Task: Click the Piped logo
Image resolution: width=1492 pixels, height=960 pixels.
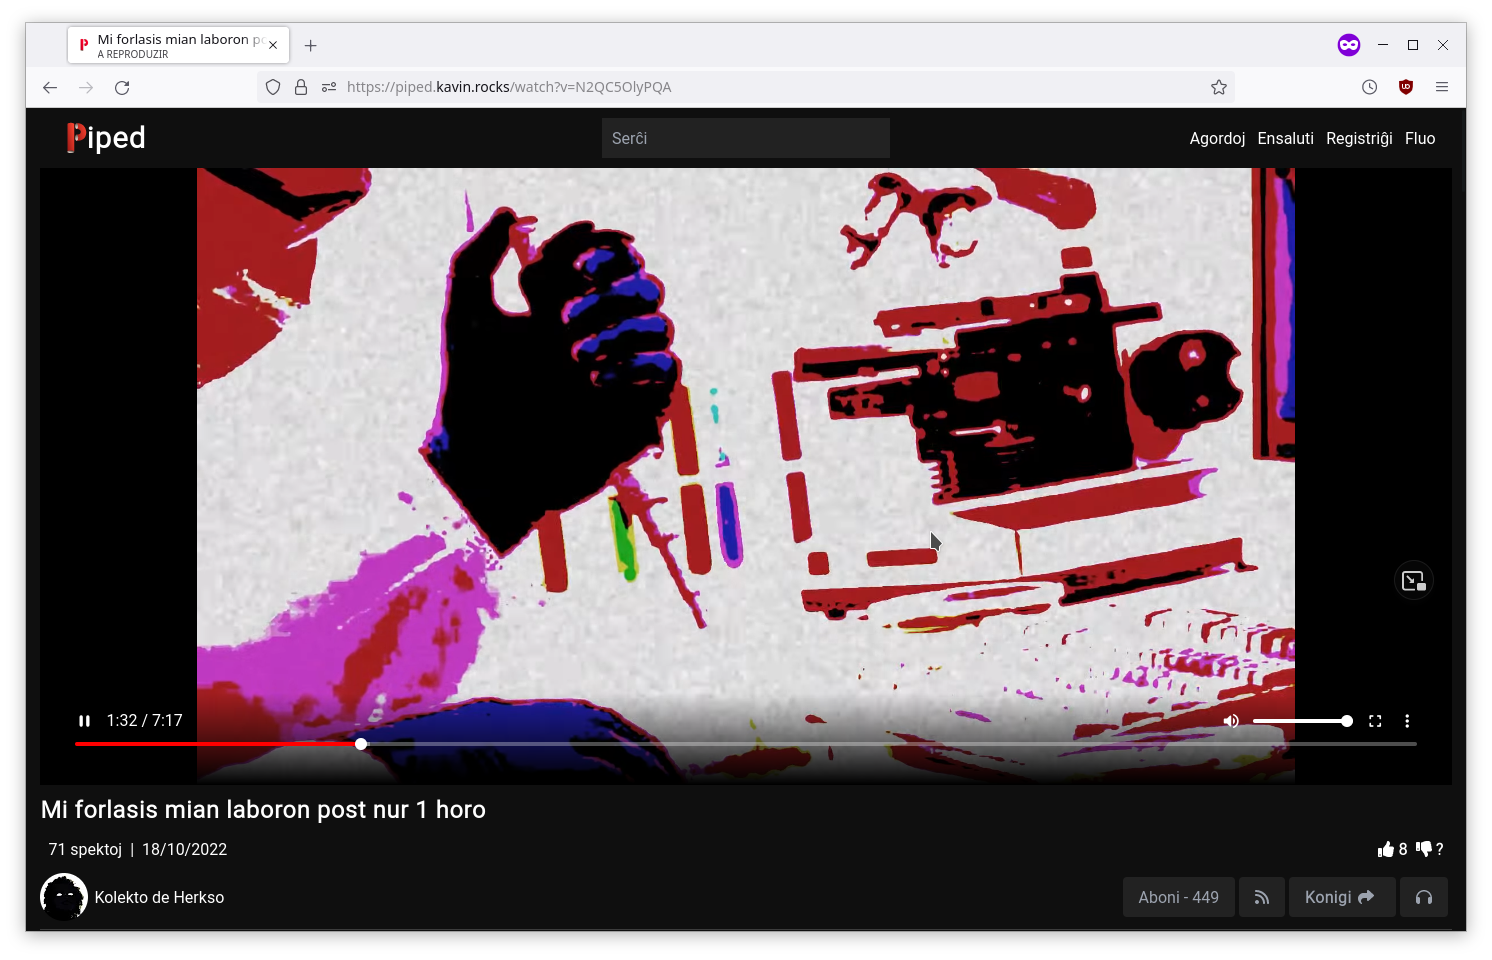Action: [x=106, y=137]
